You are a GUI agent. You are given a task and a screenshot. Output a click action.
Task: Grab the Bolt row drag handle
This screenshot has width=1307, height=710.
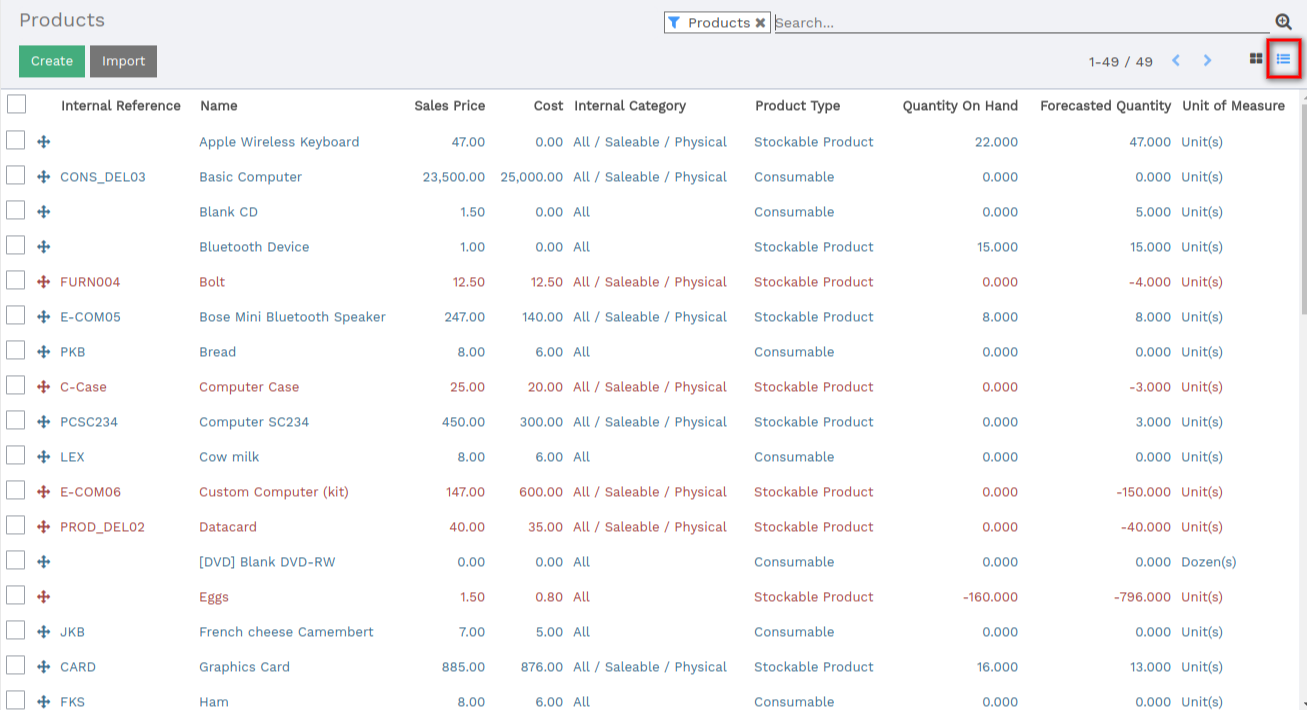43,282
